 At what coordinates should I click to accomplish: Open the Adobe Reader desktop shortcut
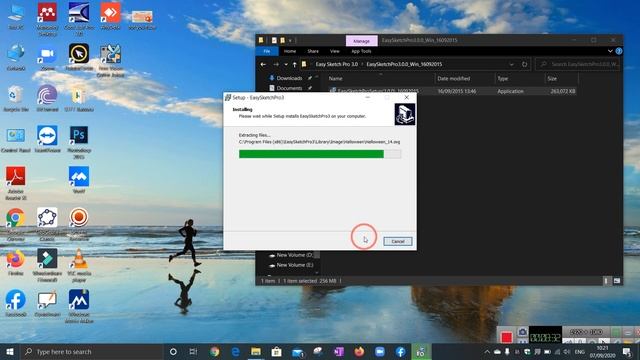tap(16, 183)
